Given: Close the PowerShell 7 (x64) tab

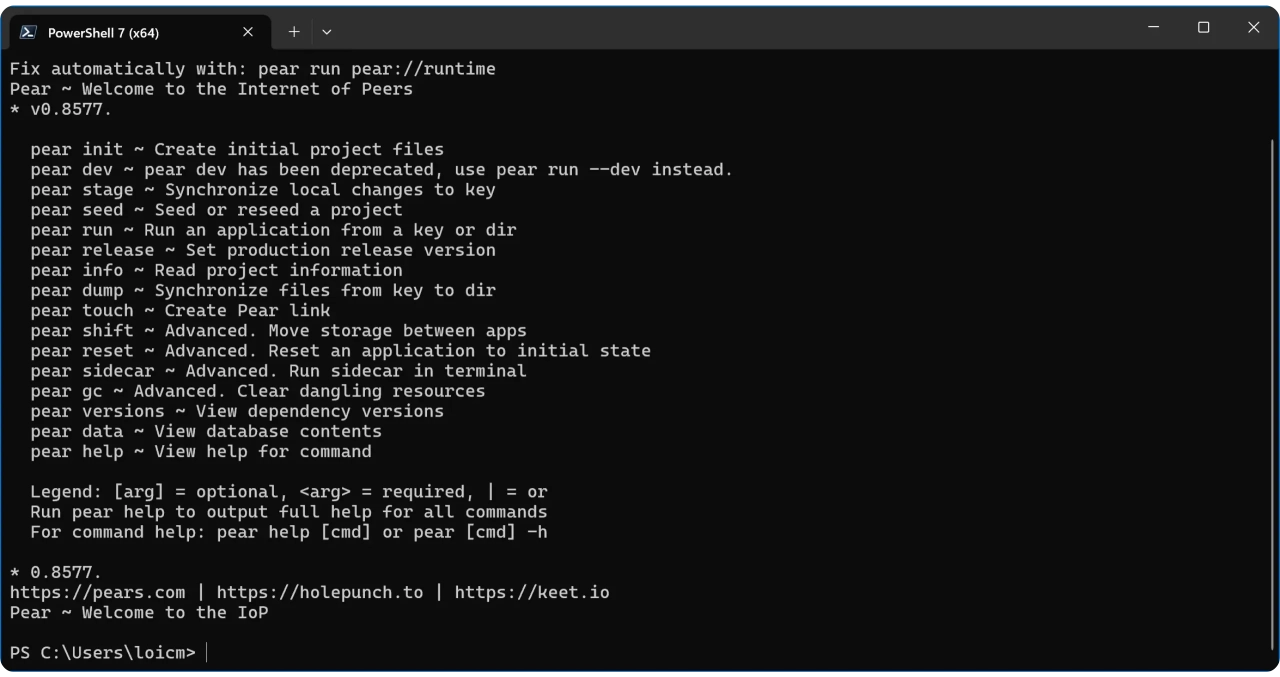Looking at the screenshot, I should point(248,32).
